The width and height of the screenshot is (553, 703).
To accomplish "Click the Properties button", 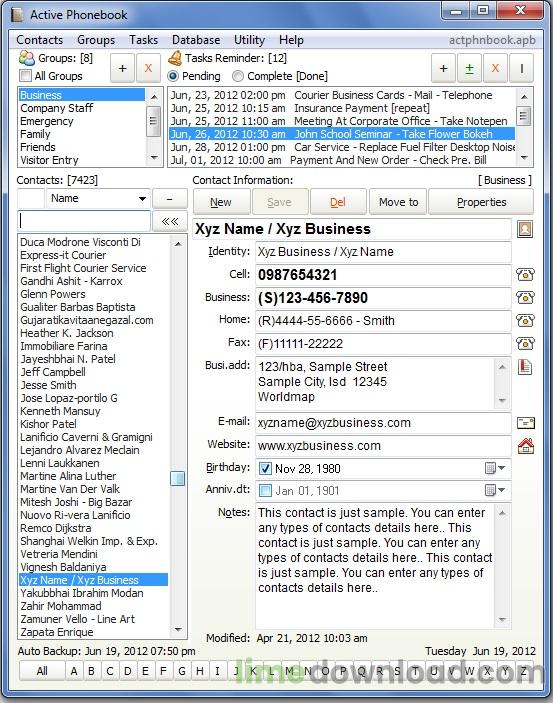I will 481,202.
